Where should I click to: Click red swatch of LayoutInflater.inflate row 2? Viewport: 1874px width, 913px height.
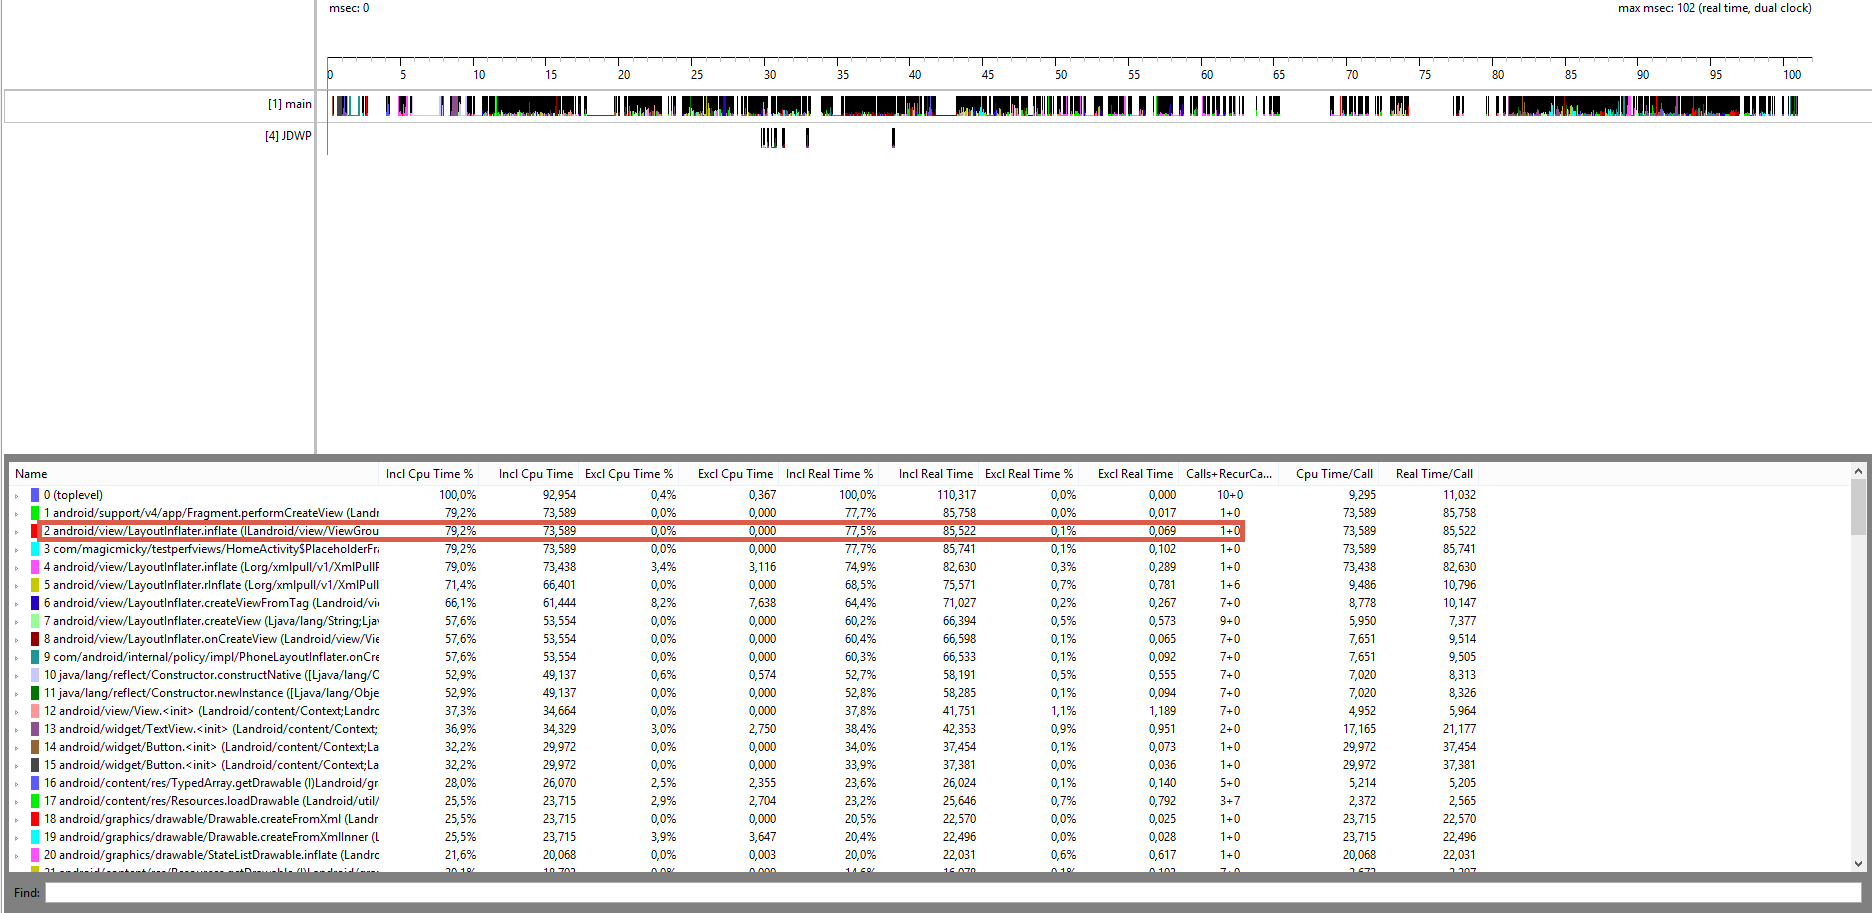[35, 531]
